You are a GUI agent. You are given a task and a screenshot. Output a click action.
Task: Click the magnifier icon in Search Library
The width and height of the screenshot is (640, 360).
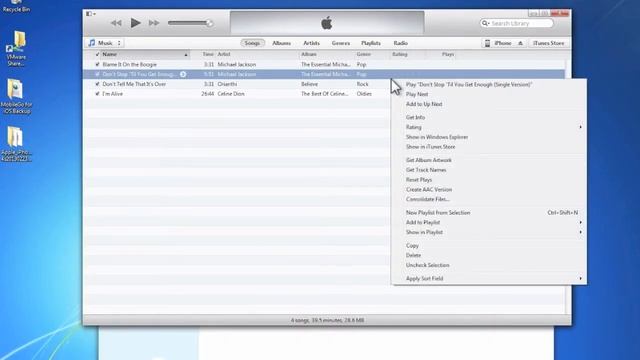(x=485, y=23)
